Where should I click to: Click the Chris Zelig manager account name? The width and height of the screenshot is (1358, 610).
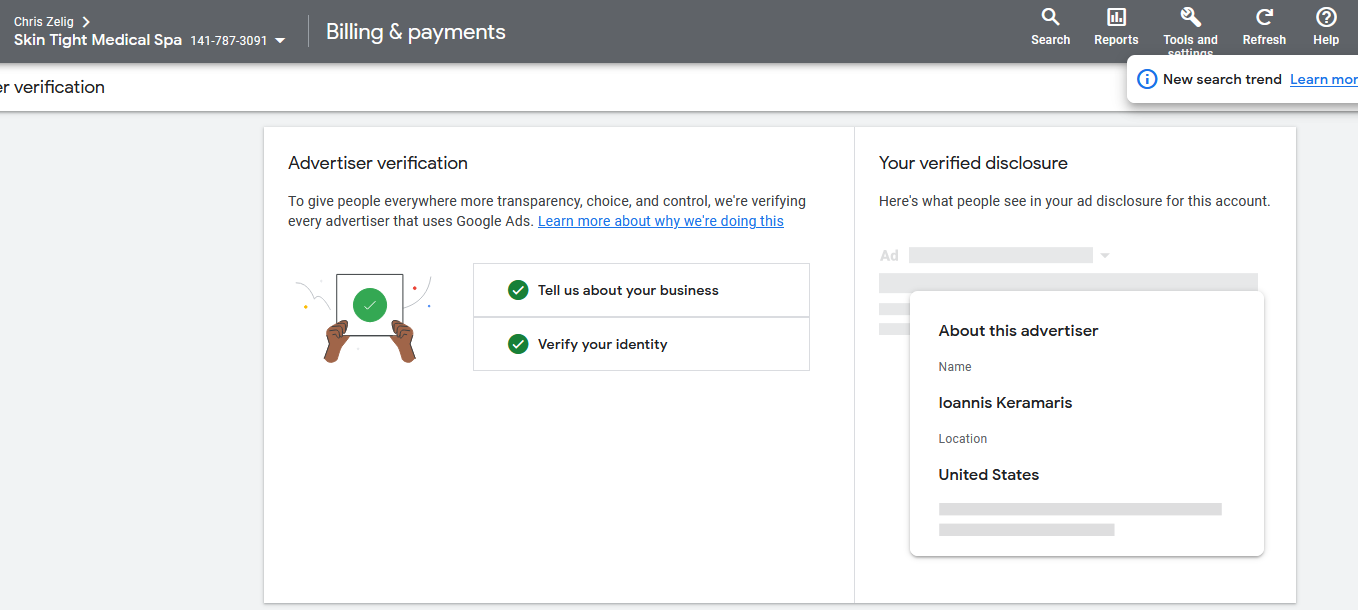[x=44, y=21]
